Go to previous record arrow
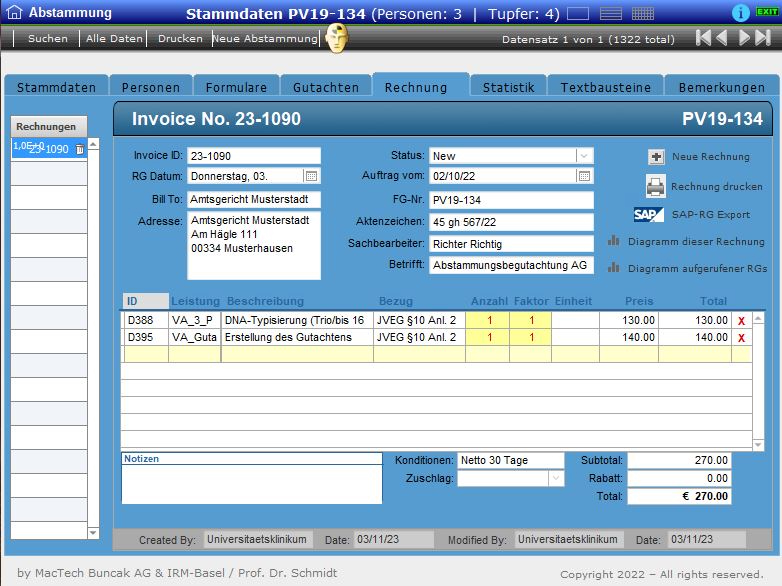782x586 pixels. coord(722,38)
